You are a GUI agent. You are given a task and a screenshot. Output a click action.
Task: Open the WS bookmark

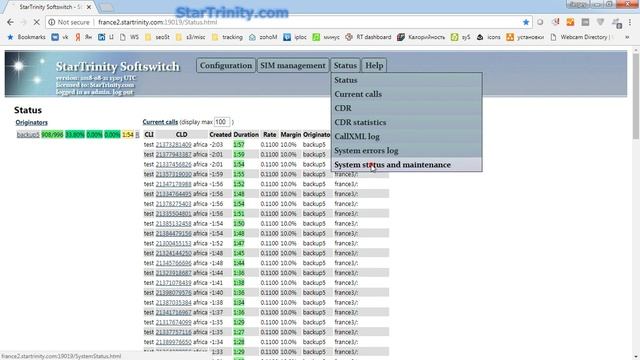pos(130,37)
